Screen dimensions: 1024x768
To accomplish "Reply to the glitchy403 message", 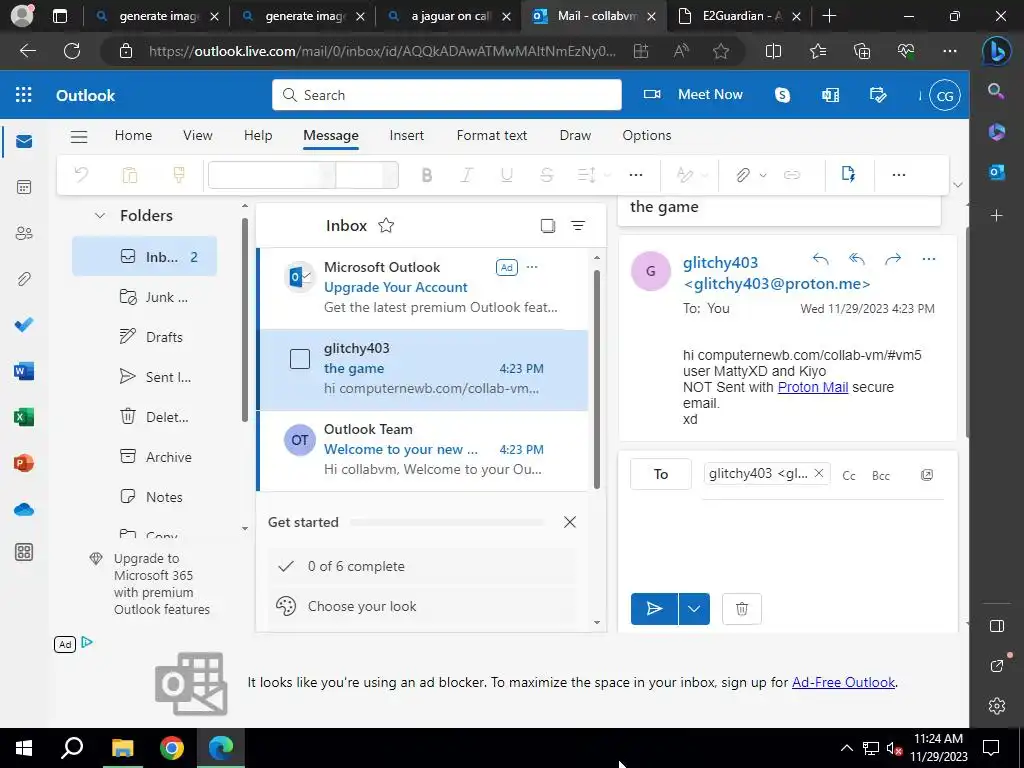I will pyautogui.click(x=821, y=259).
